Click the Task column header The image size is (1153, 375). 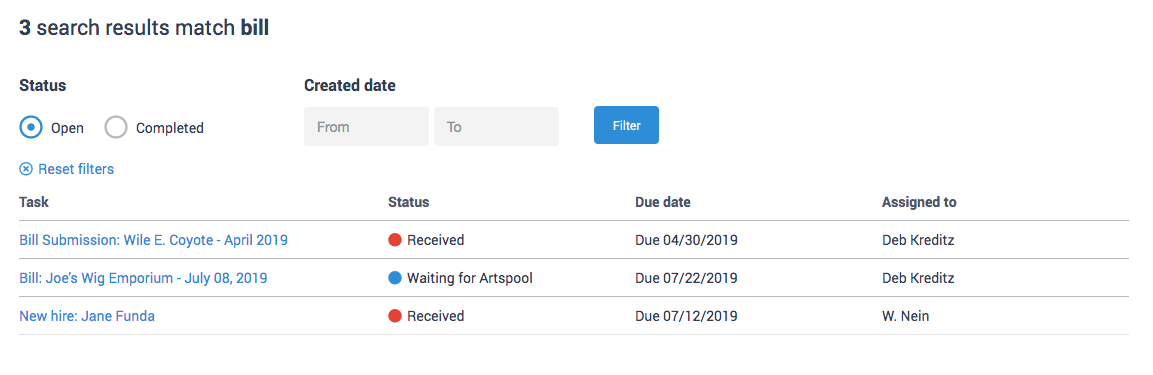[x=34, y=202]
